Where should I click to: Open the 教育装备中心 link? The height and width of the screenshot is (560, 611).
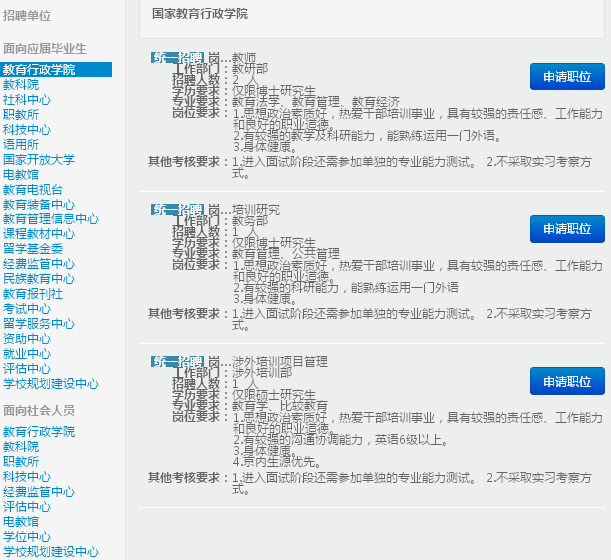tap(39, 204)
